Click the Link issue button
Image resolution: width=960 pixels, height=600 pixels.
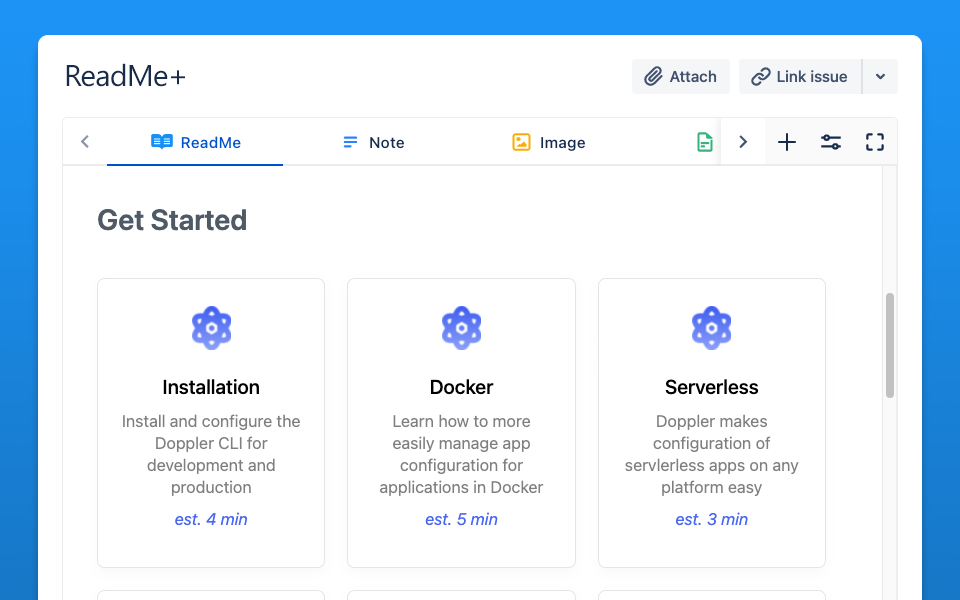[x=800, y=77]
